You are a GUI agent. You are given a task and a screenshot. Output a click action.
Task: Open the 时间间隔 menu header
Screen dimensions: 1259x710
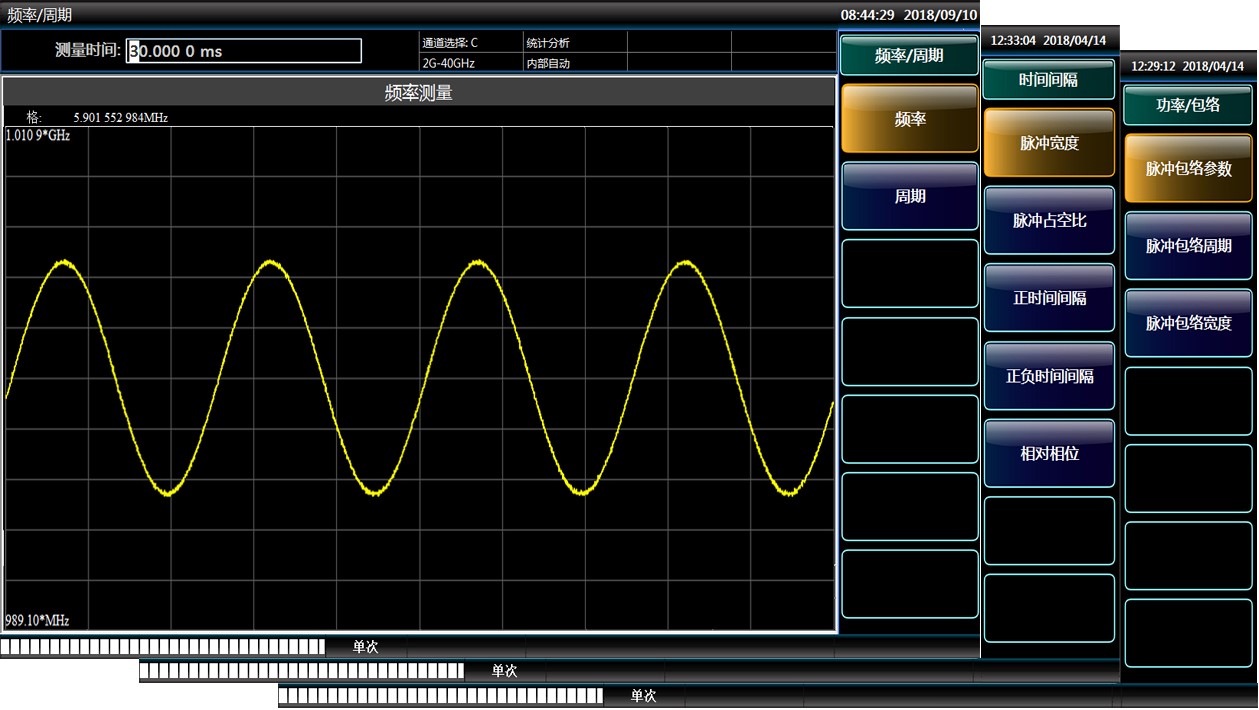(1049, 80)
